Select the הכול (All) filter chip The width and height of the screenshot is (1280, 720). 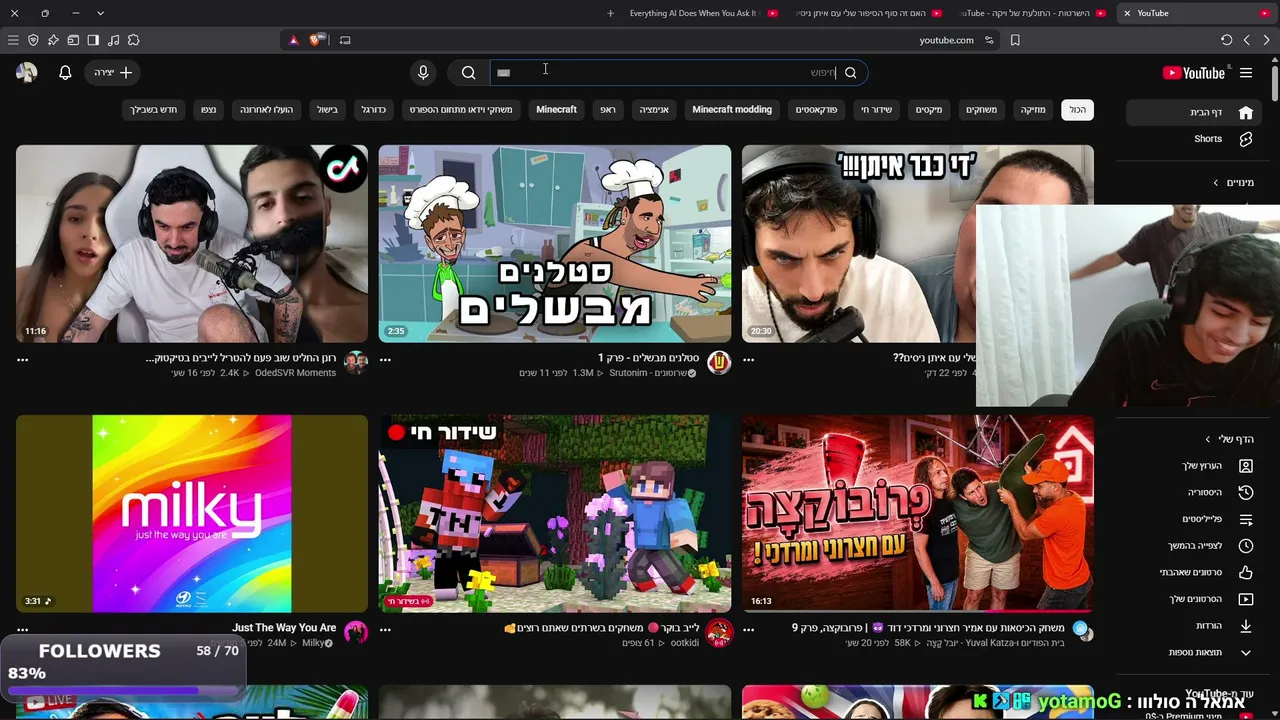tap(1077, 110)
